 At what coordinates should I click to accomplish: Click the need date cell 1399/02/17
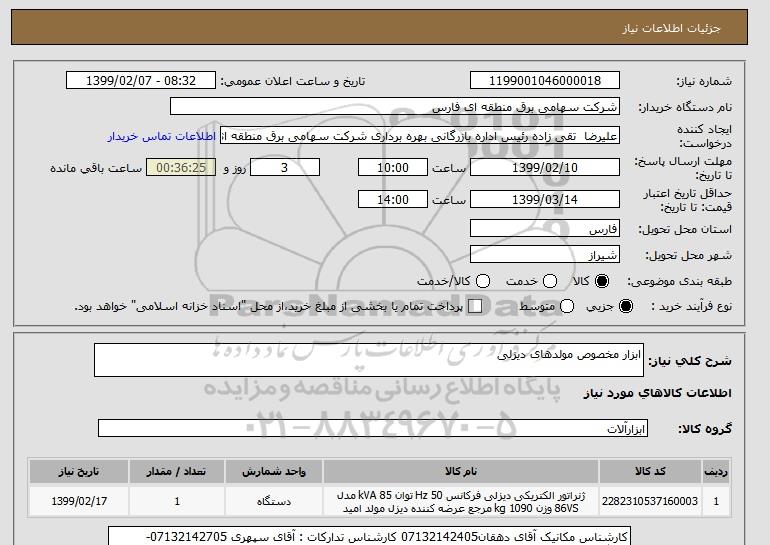pyautogui.click(x=79, y=501)
